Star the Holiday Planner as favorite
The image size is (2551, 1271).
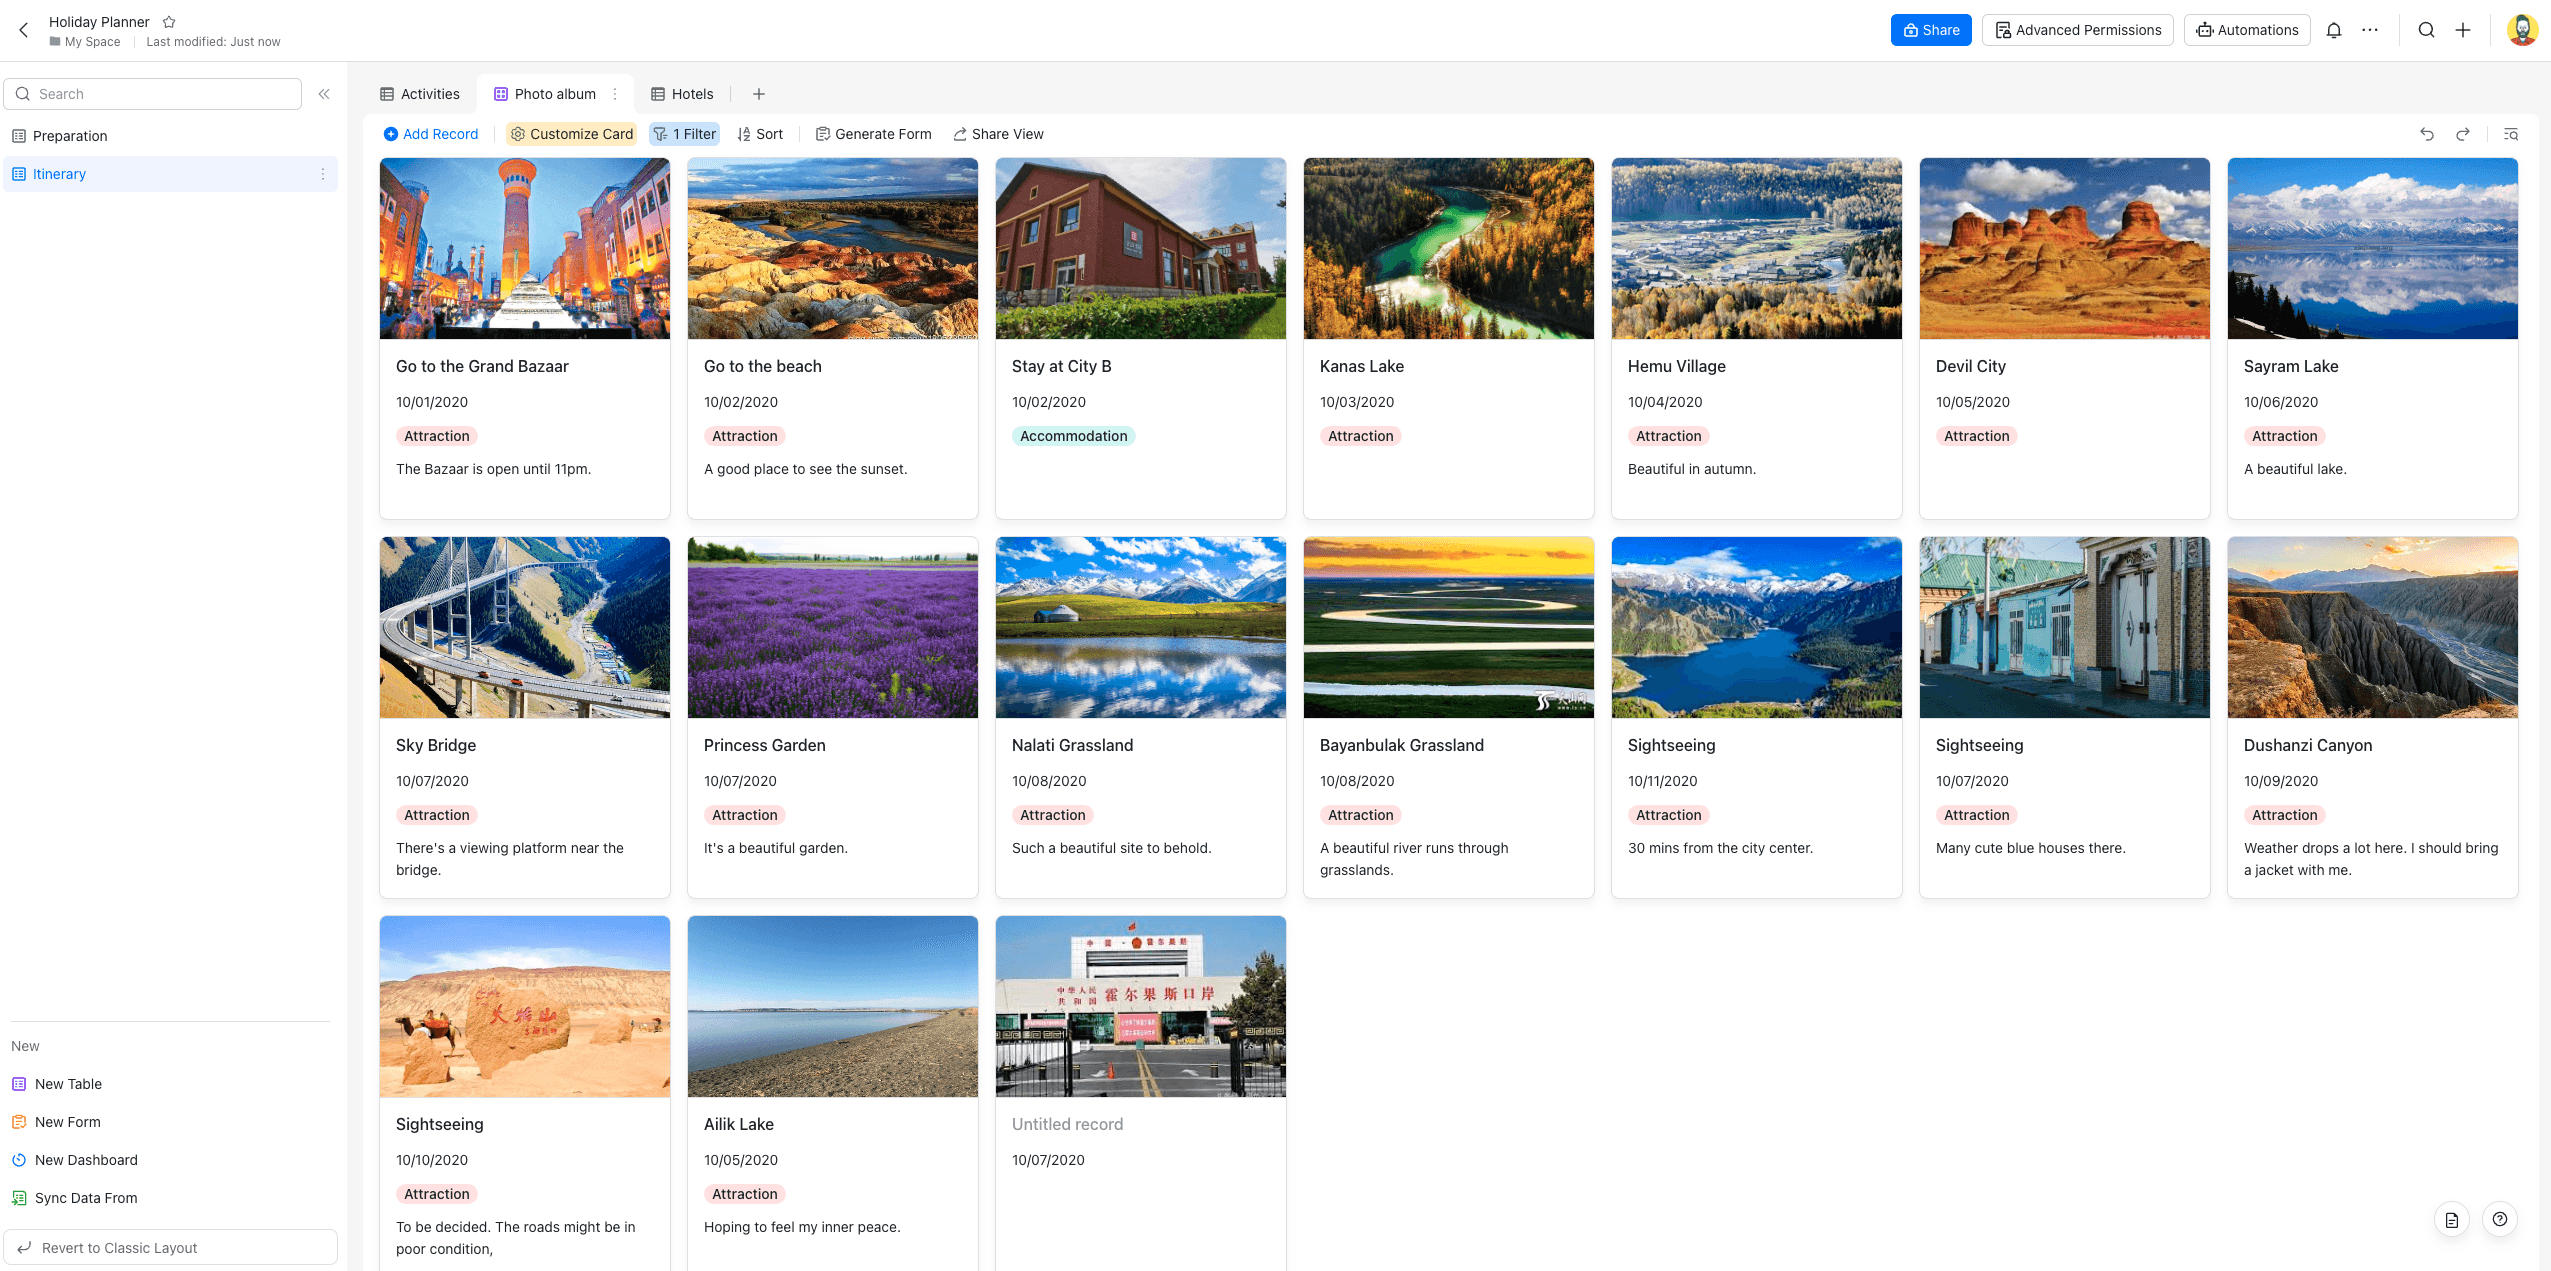point(169,22)
